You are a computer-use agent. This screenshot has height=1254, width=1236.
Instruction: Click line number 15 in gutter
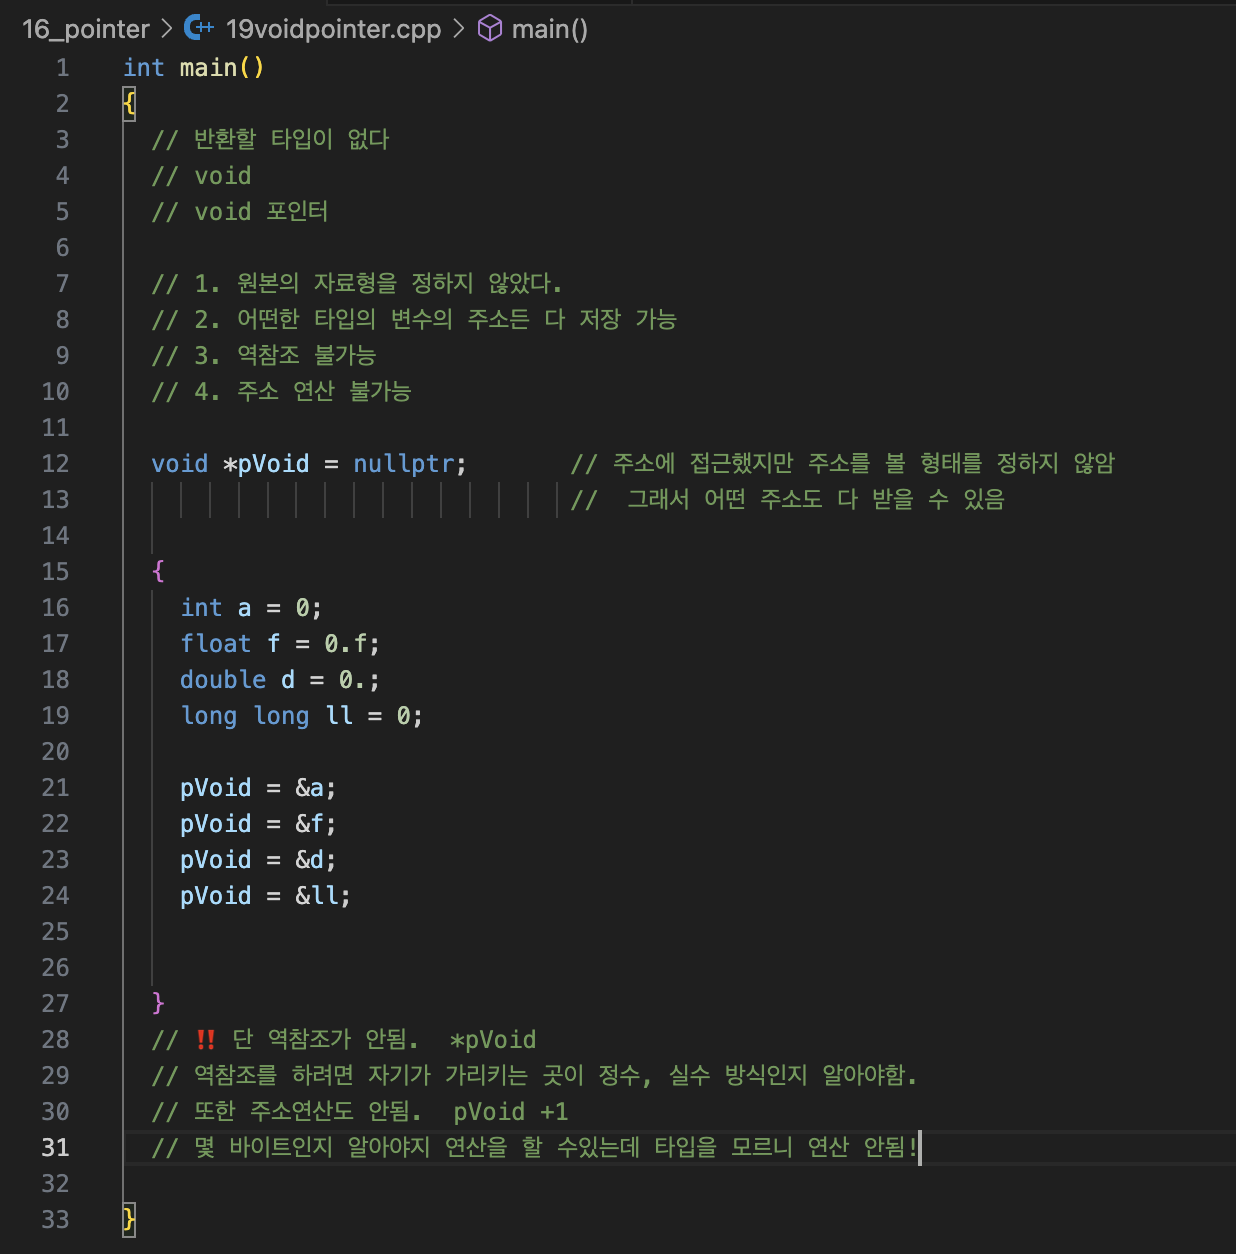point(56,572)
